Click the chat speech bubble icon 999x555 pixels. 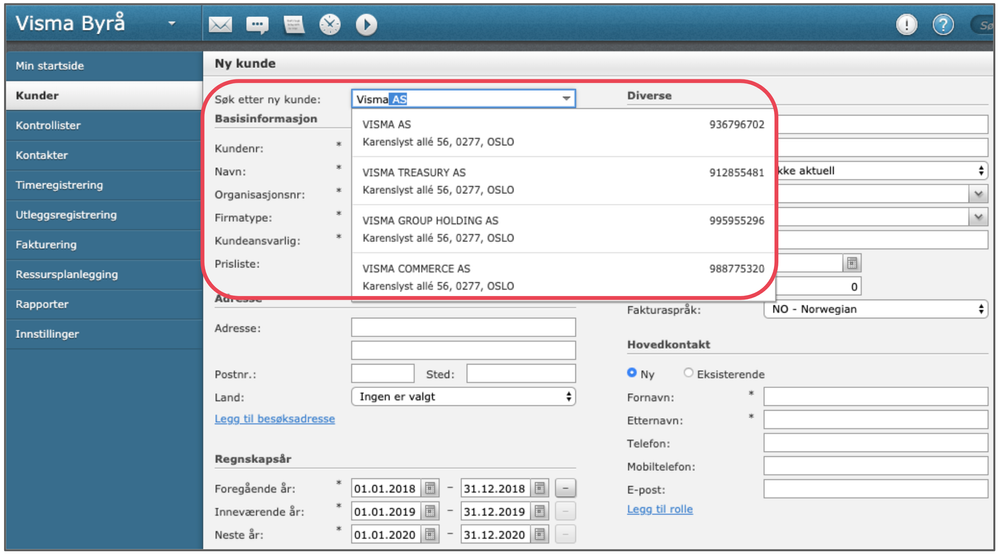coord(257,25)
